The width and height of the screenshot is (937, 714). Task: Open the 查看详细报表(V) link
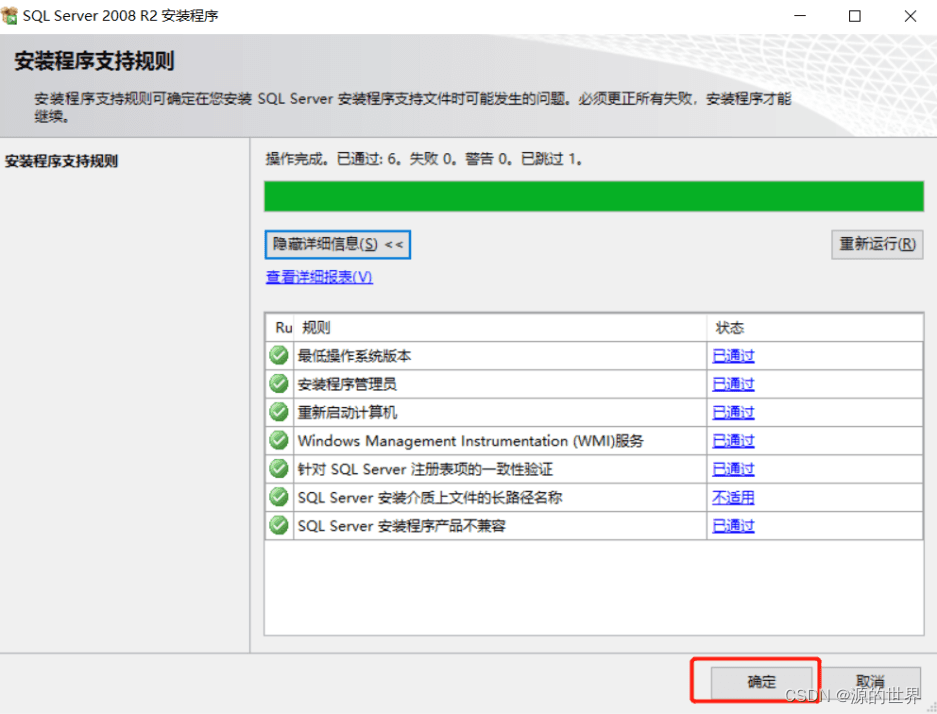(319, 277)
